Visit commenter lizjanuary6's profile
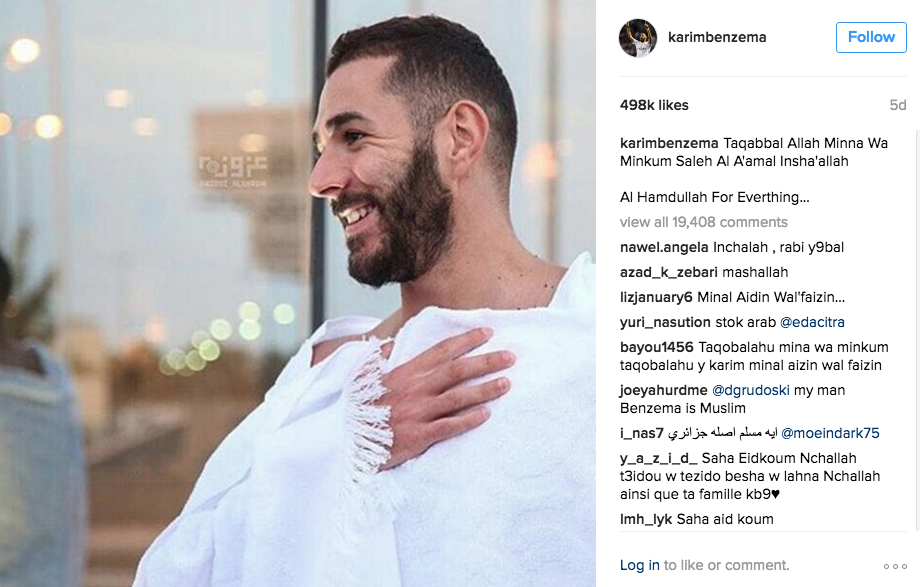The height and width of the screenshot is (587, 920). click(656, 298)
